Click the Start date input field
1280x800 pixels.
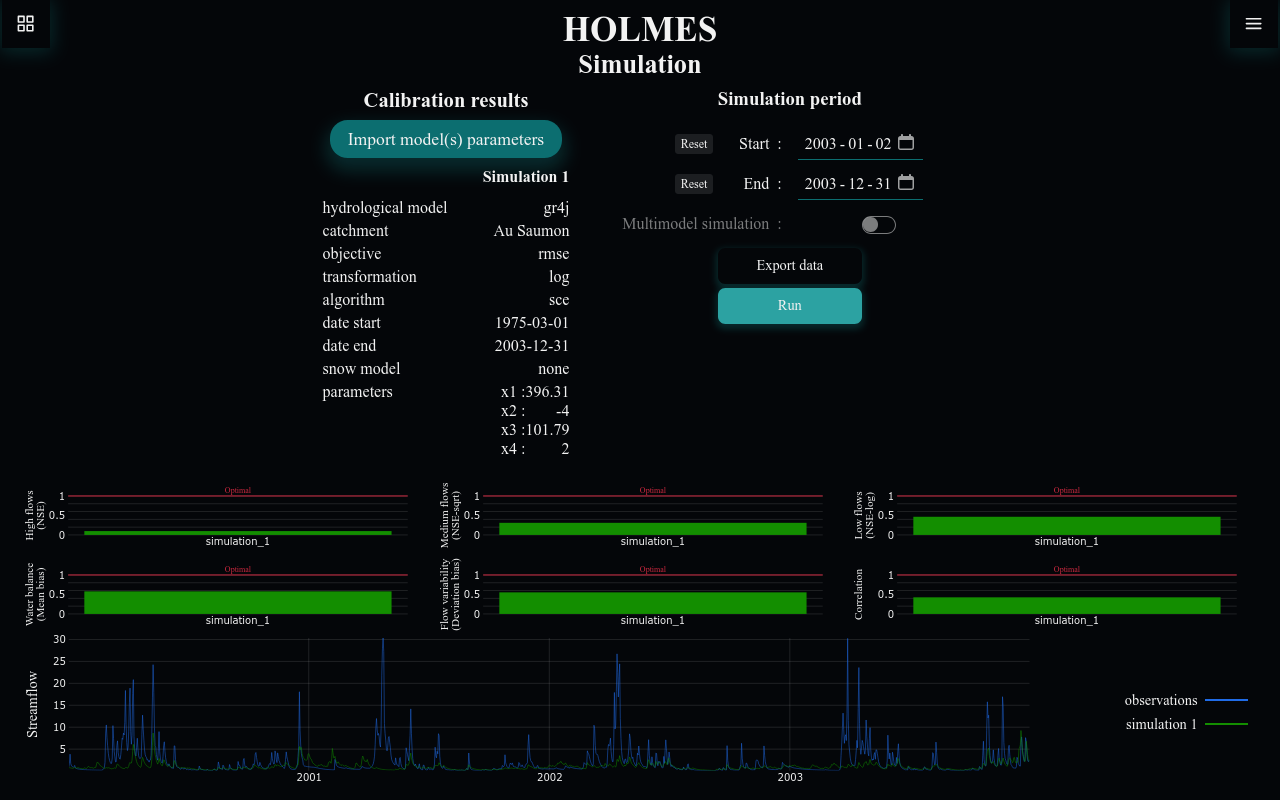pyautogui.click(x=850, y=143)
